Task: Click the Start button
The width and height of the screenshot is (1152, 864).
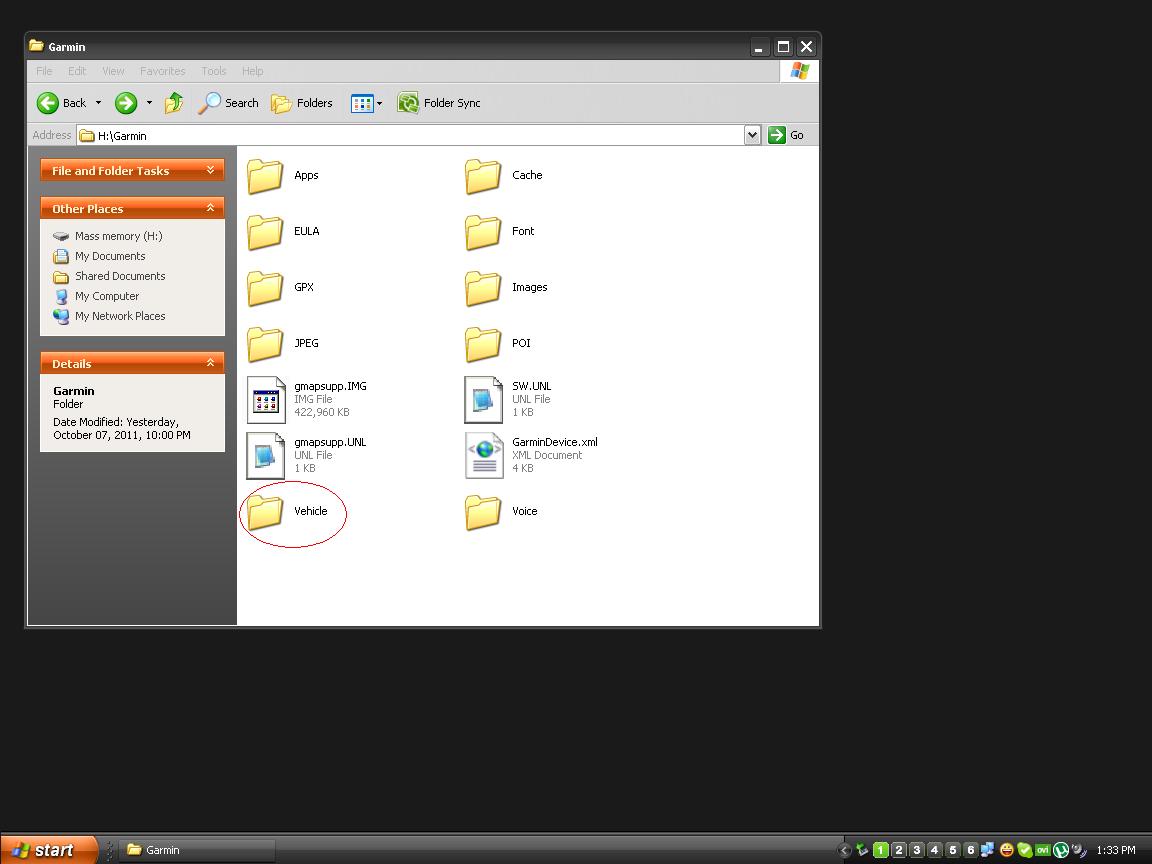Action: click(48, 850)
